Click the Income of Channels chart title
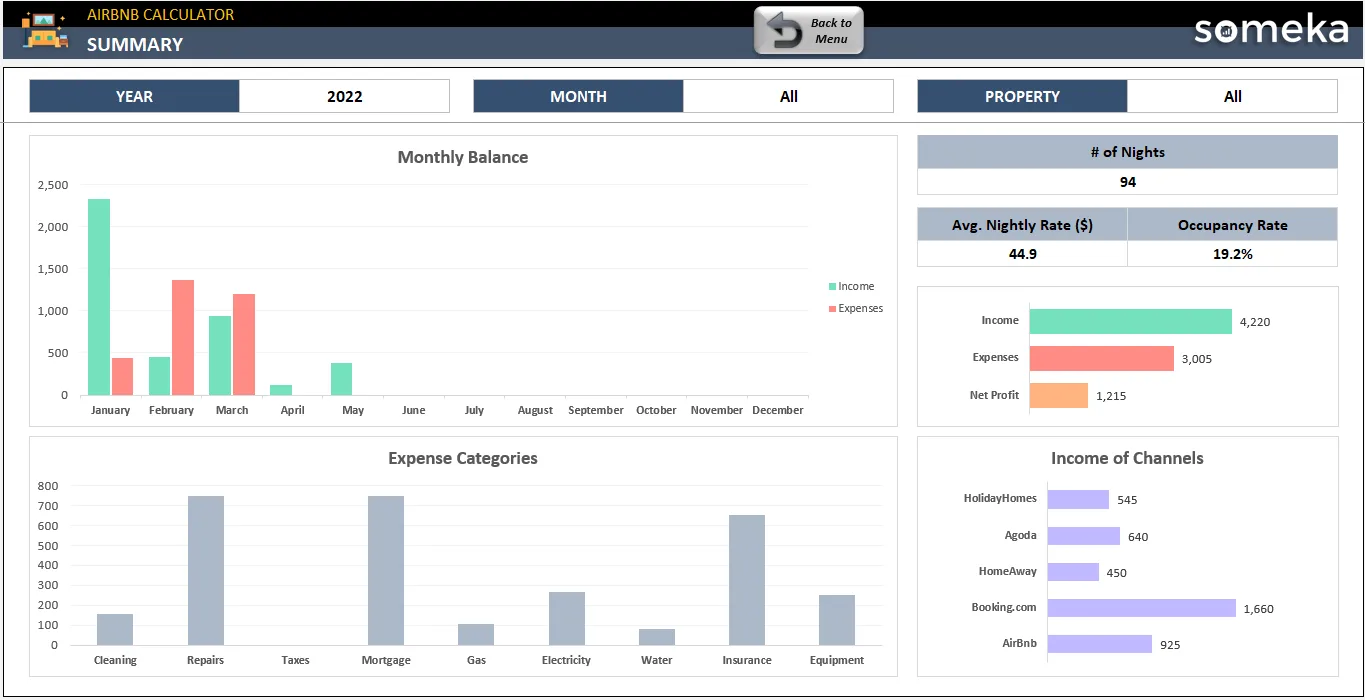Screen dimensions: 1365x700 click(1127, 458)
